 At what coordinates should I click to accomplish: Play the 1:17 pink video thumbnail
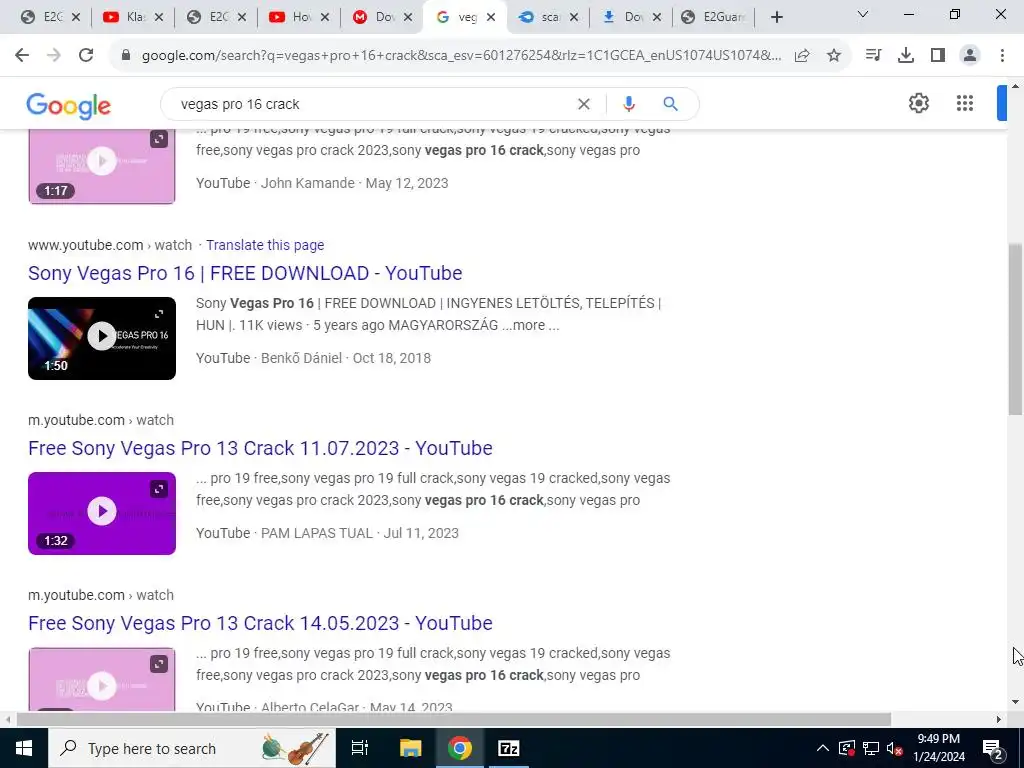pyautogui.click(x=102, y=161)
